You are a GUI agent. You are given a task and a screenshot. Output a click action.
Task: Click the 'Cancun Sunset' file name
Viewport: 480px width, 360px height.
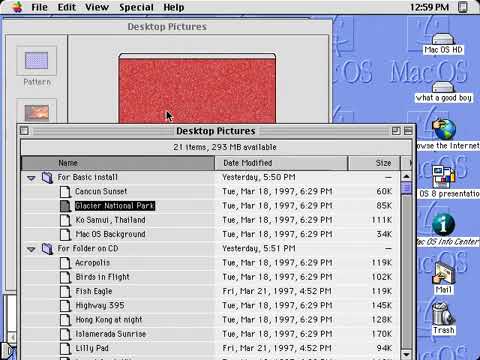pyautogui.click(x=101, y=192)
